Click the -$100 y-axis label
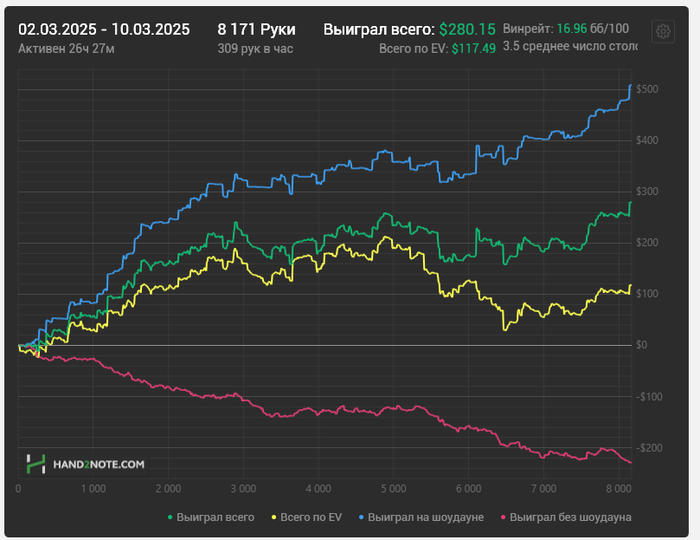 tap(649, 397)
